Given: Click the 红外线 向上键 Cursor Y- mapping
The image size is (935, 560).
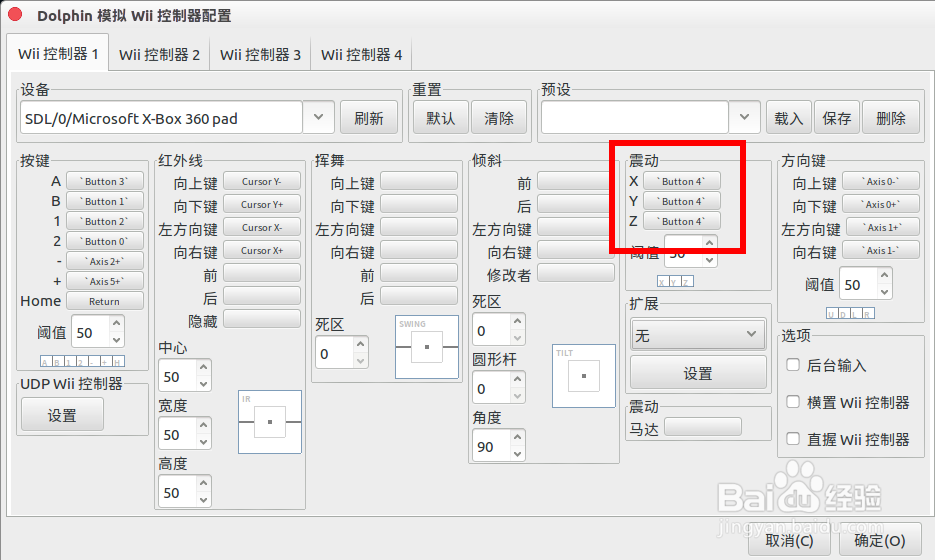Looking at the screenshot, I should 262,181.
